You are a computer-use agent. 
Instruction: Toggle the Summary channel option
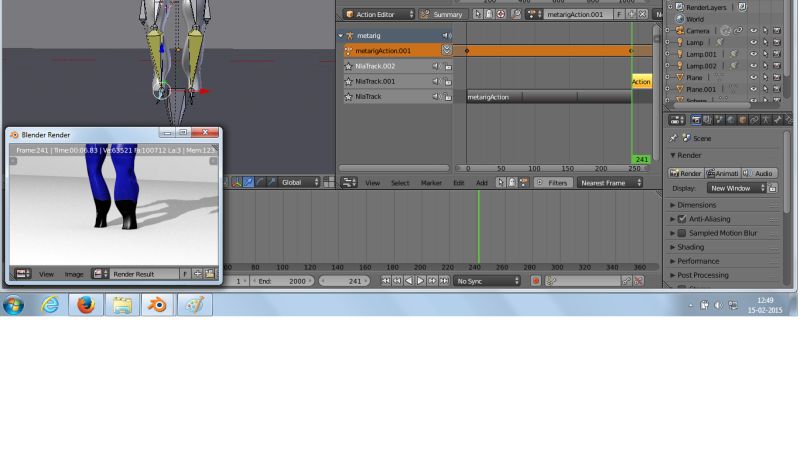[442, 14]
